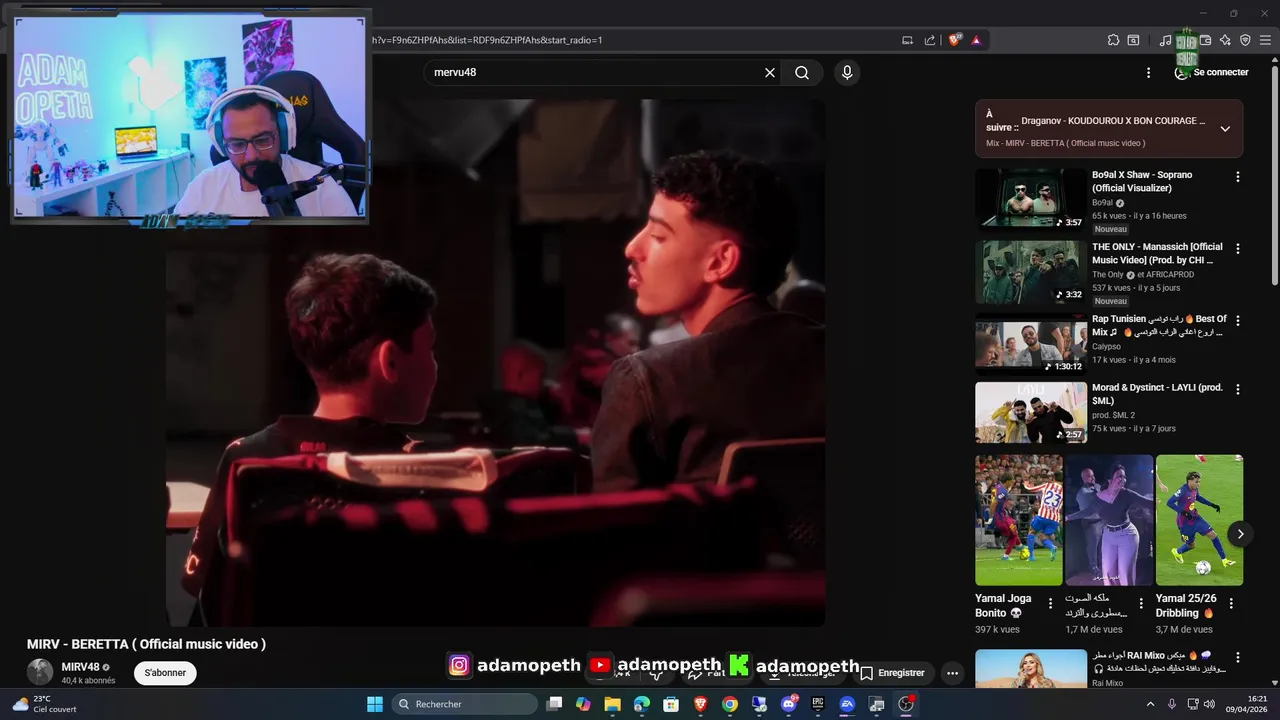
Task: Open MIRV48 channel avatar
Action: coord(40,672)
